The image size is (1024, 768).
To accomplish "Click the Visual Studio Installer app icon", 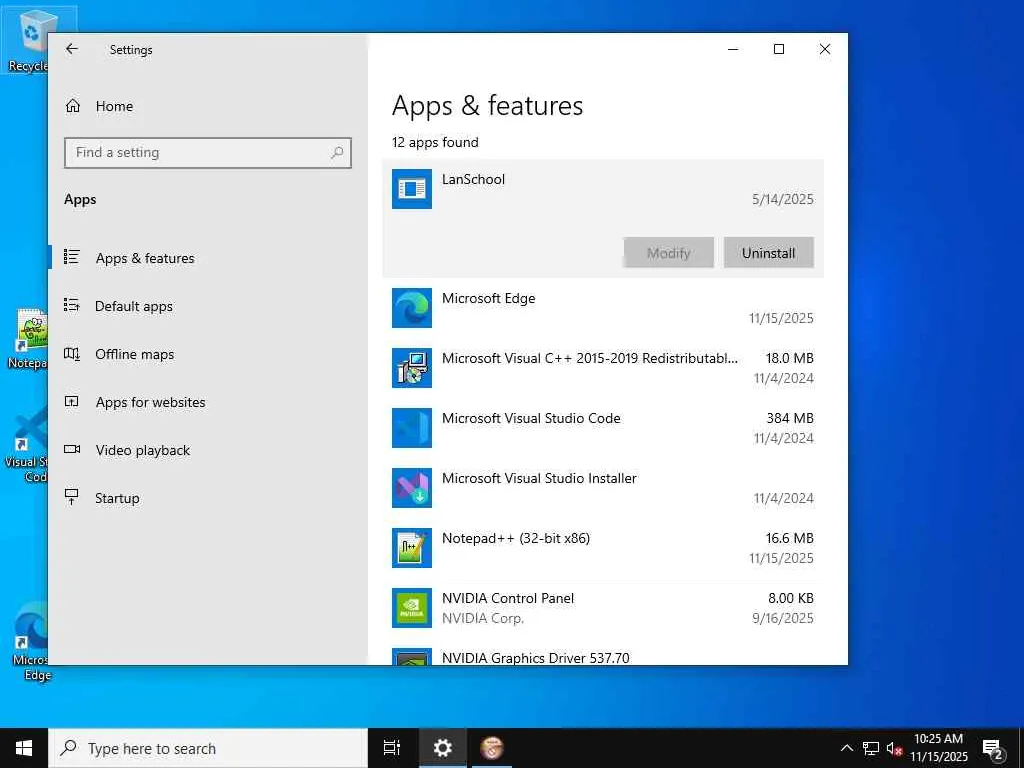I will click(411, 488).
